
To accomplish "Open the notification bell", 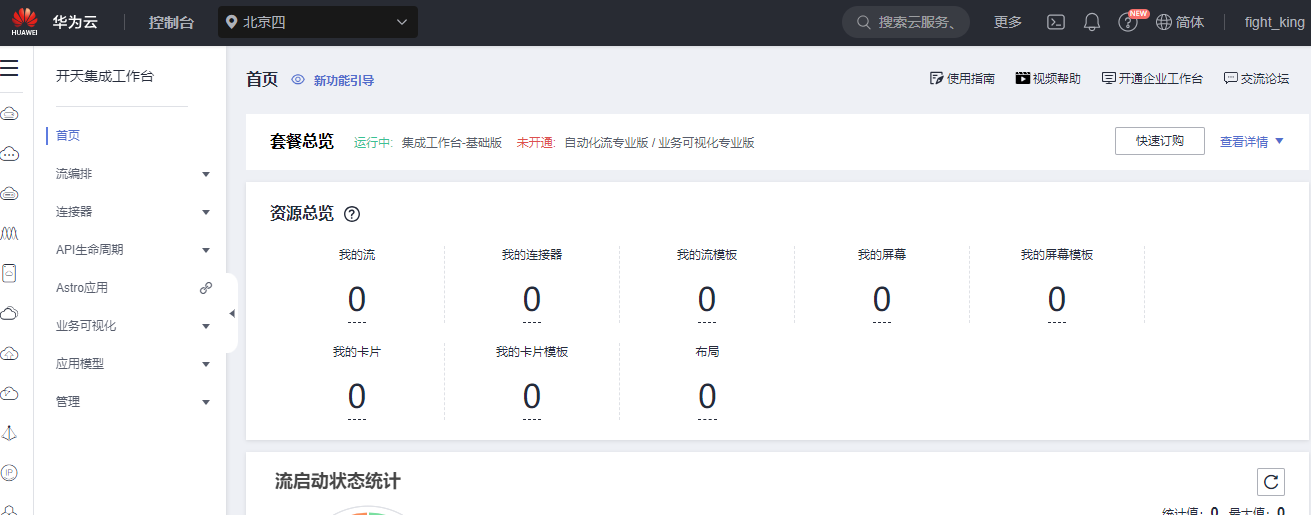I will pos(1092,22).
